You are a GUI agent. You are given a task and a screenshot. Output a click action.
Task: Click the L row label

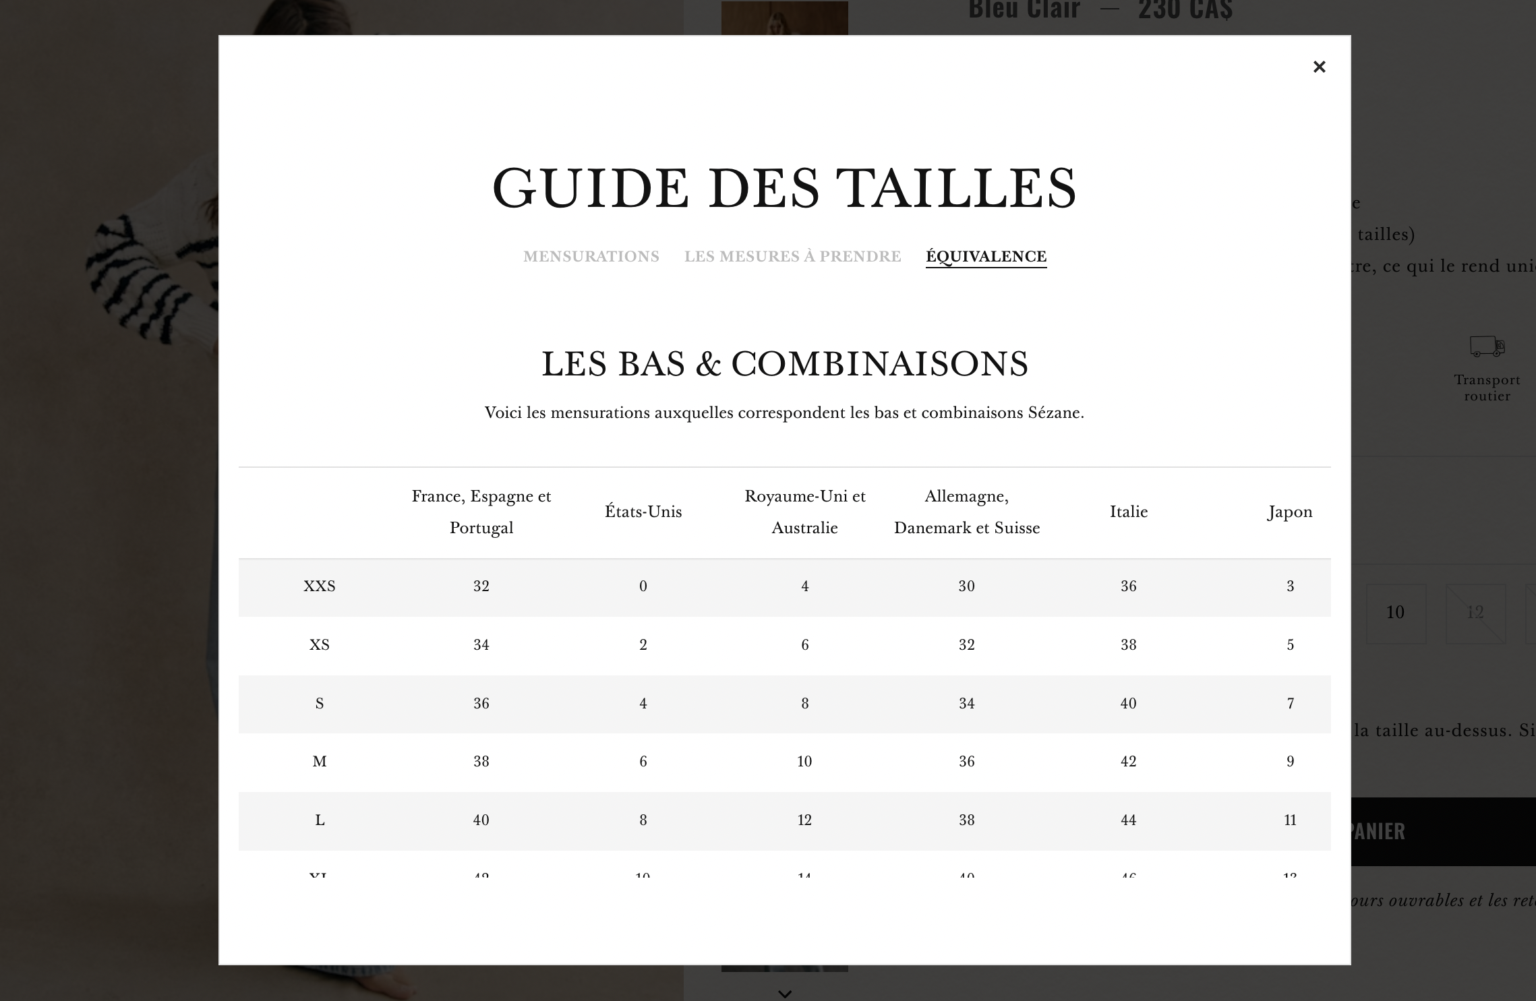(x=320, y=821)
